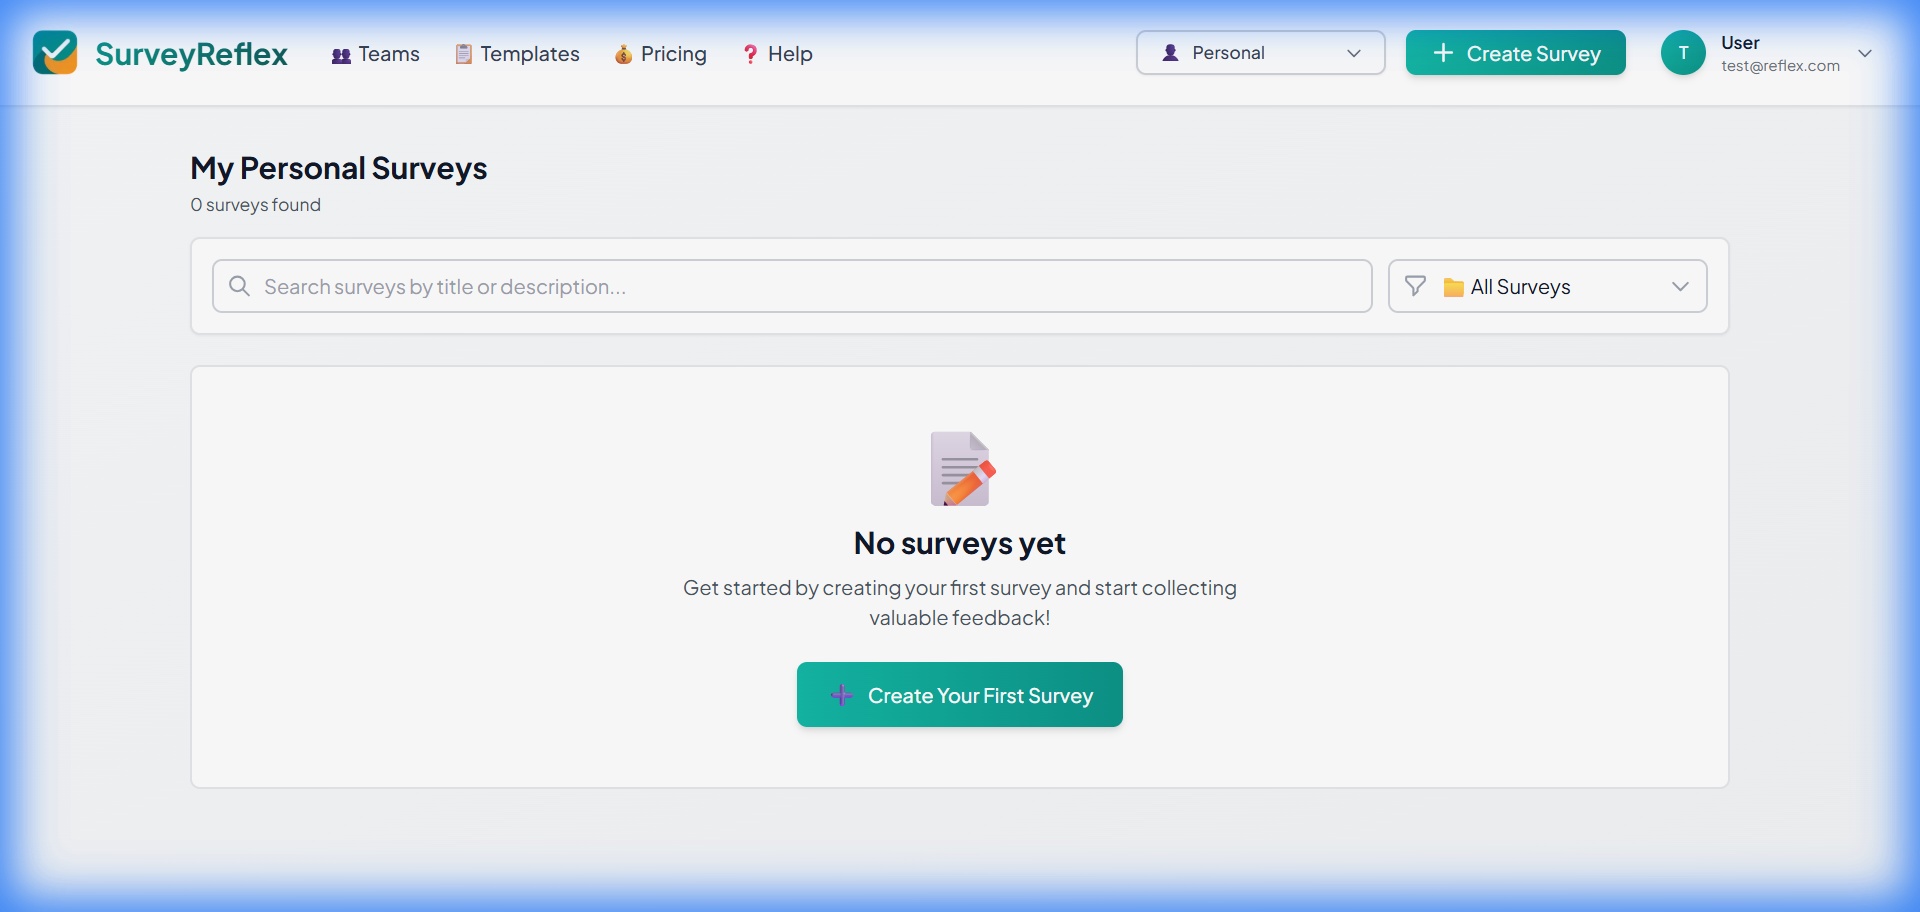Click the Teams people icon

coord(341,55)
